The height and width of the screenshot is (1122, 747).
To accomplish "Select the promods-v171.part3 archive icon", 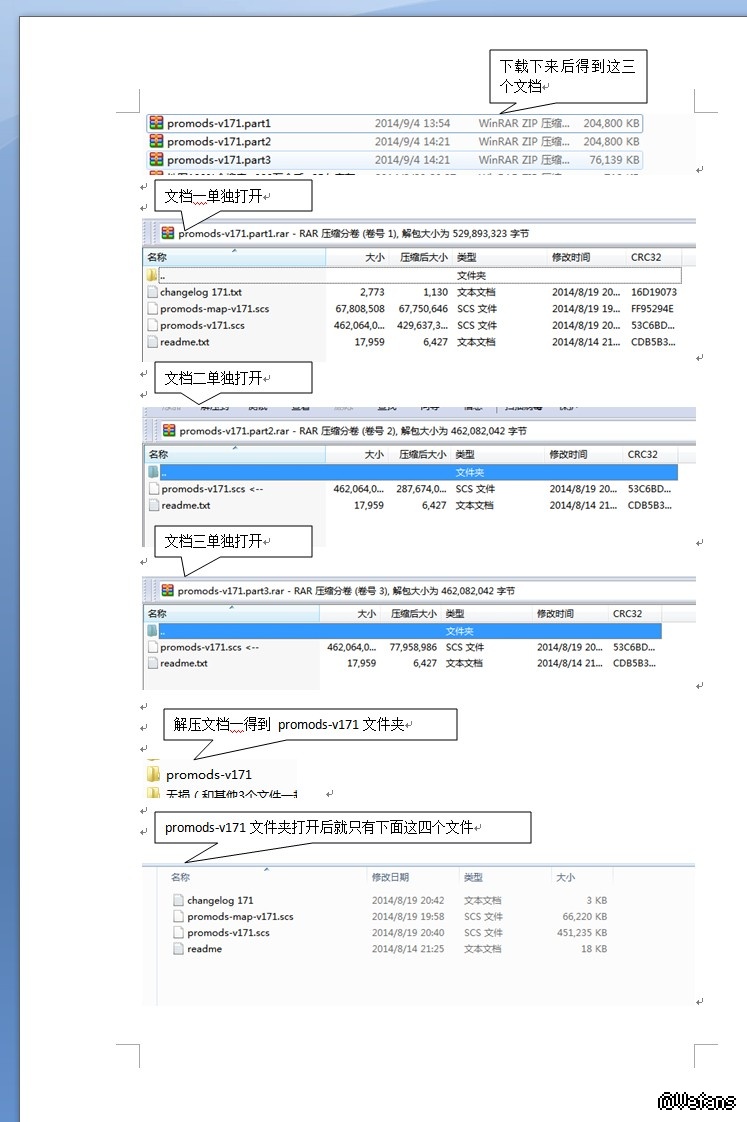I will [156, 160].
